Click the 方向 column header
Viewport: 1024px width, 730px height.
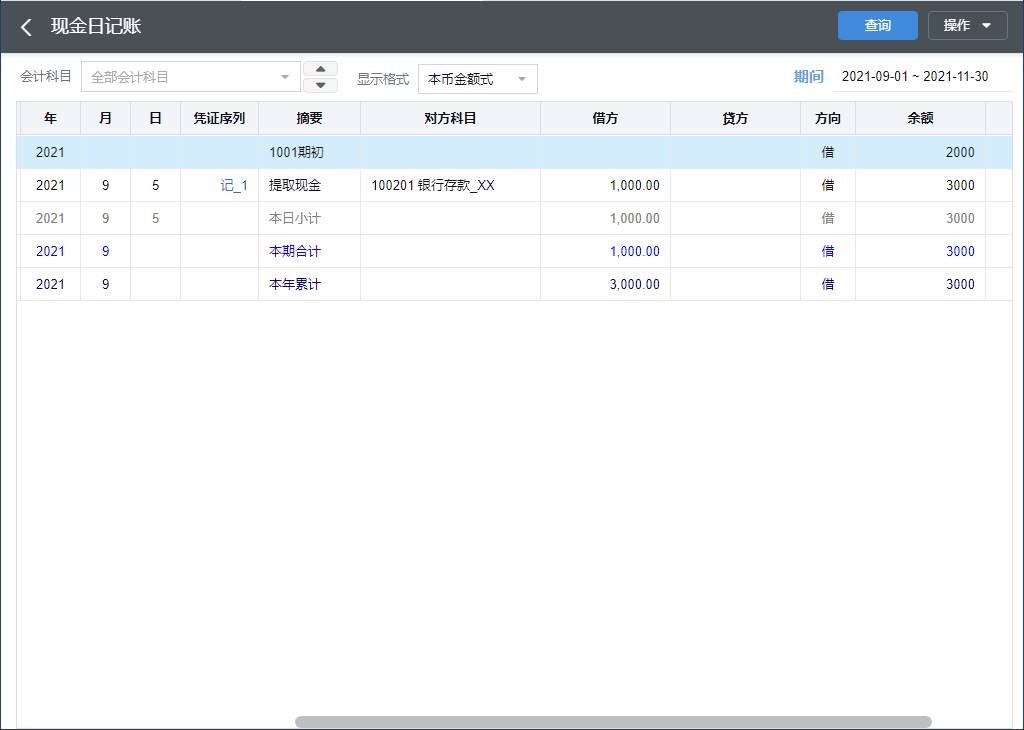click(x=828, y=118)
